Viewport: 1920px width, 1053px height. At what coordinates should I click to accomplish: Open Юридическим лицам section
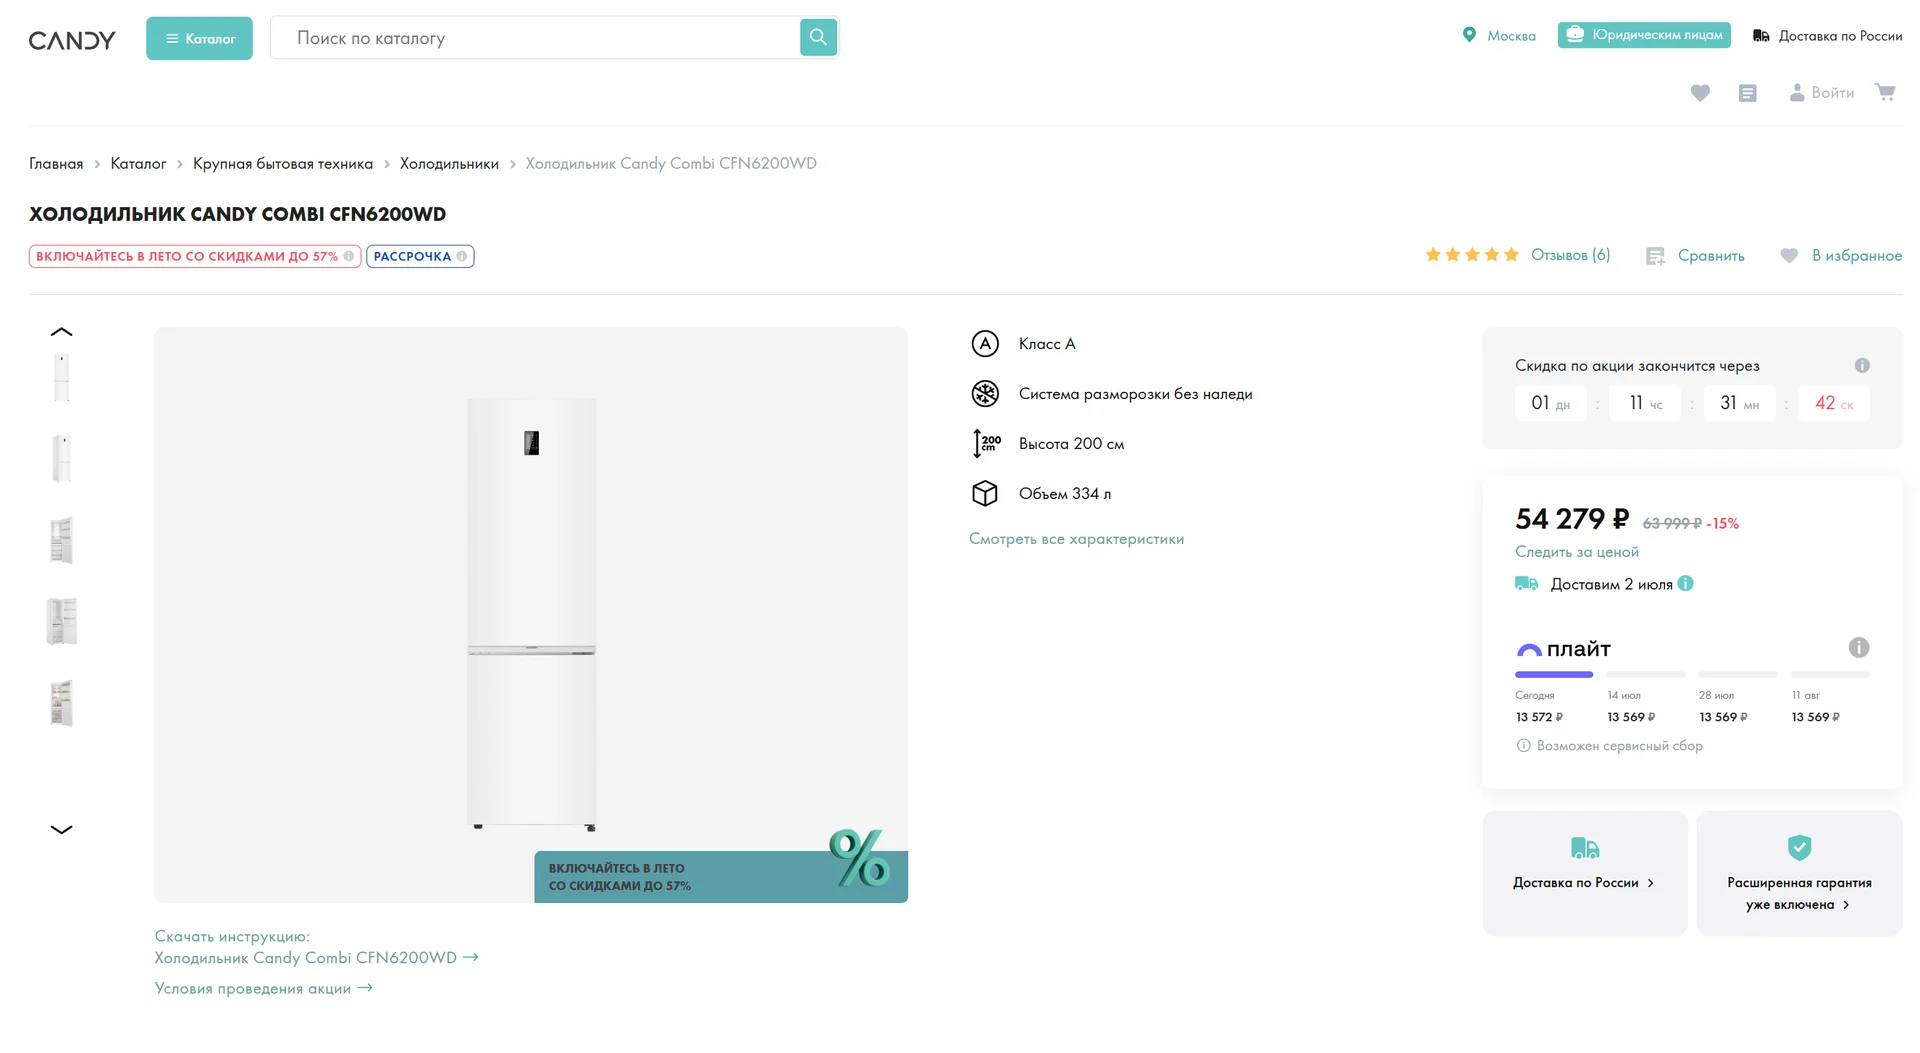tap(1644, 35)
